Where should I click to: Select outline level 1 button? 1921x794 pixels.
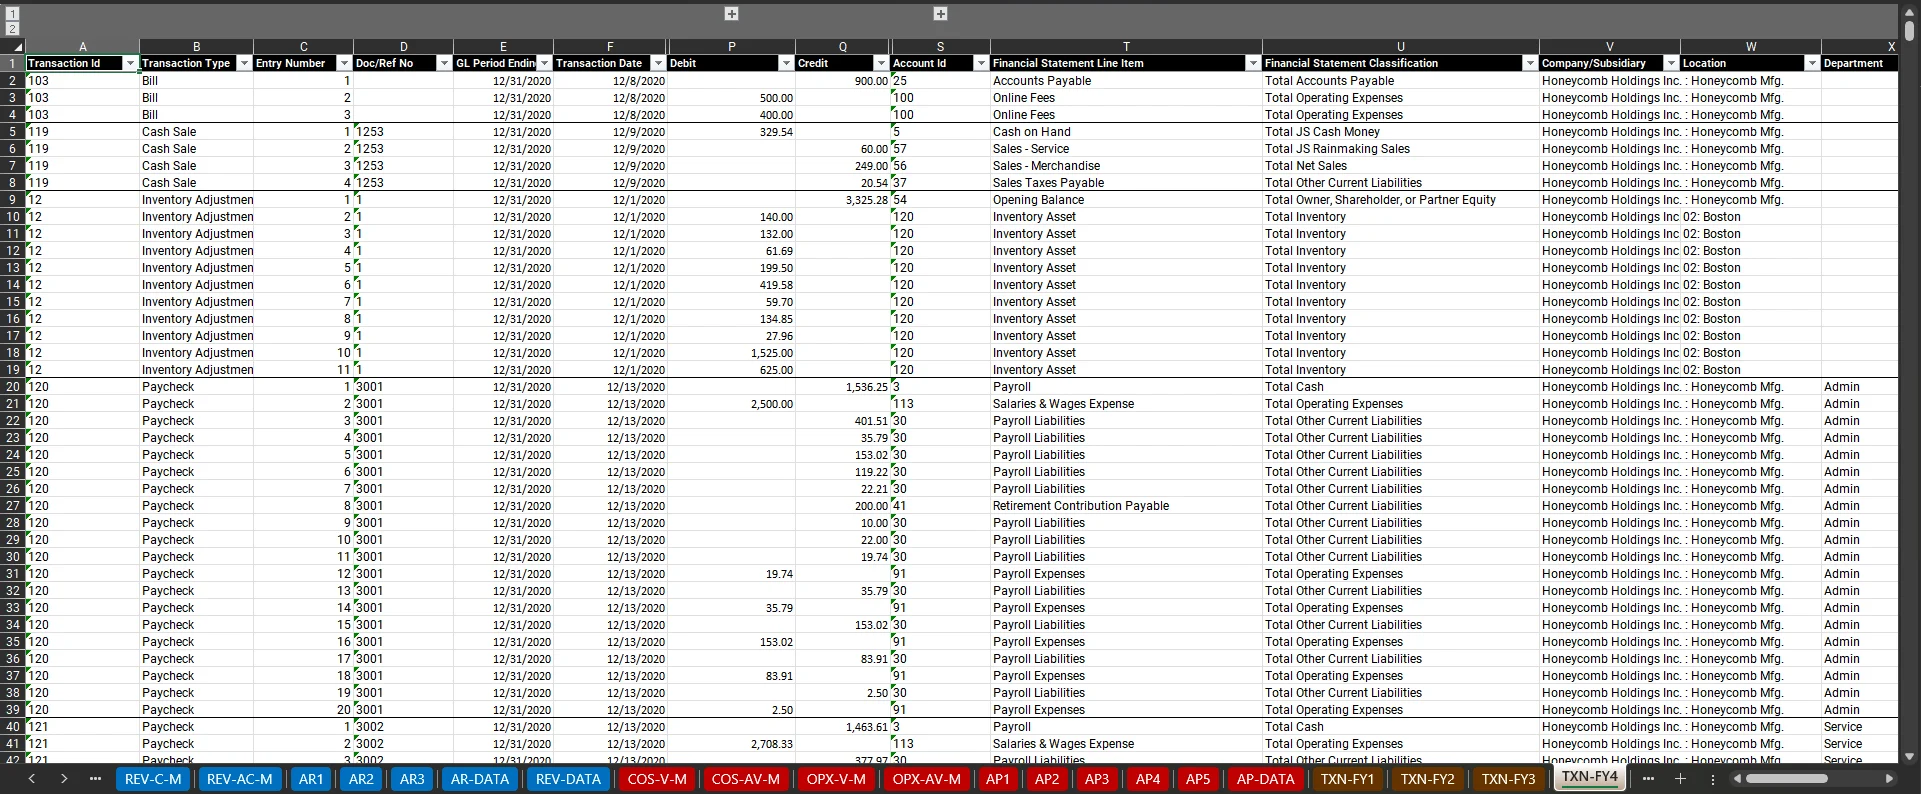pos(13,14)
